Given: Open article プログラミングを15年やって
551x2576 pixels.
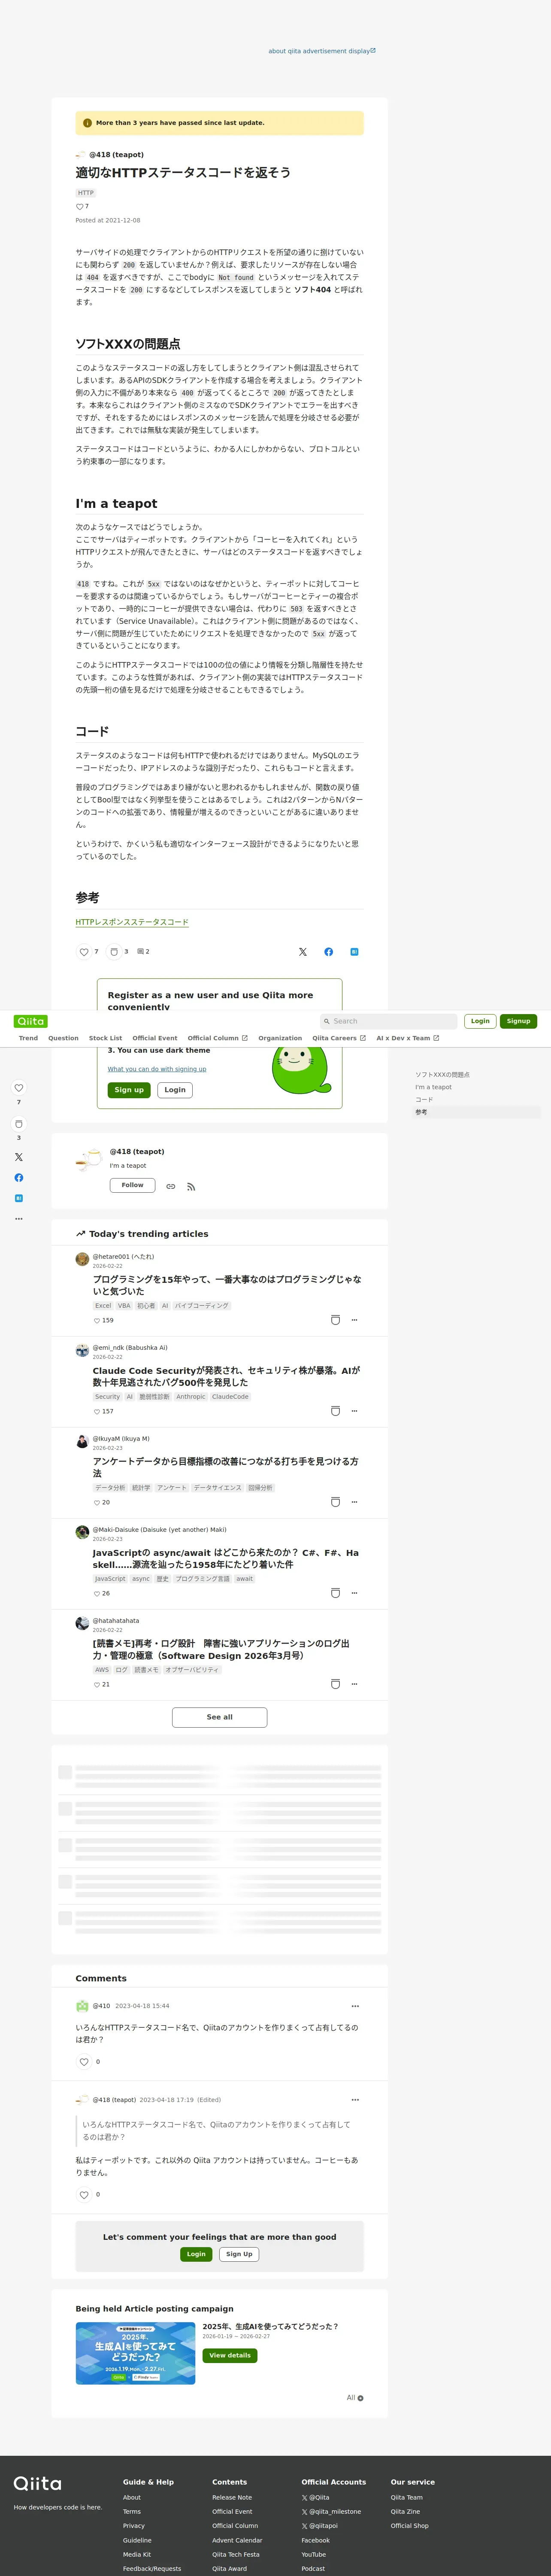Looking at the screenshot, I should (227, 1285).
